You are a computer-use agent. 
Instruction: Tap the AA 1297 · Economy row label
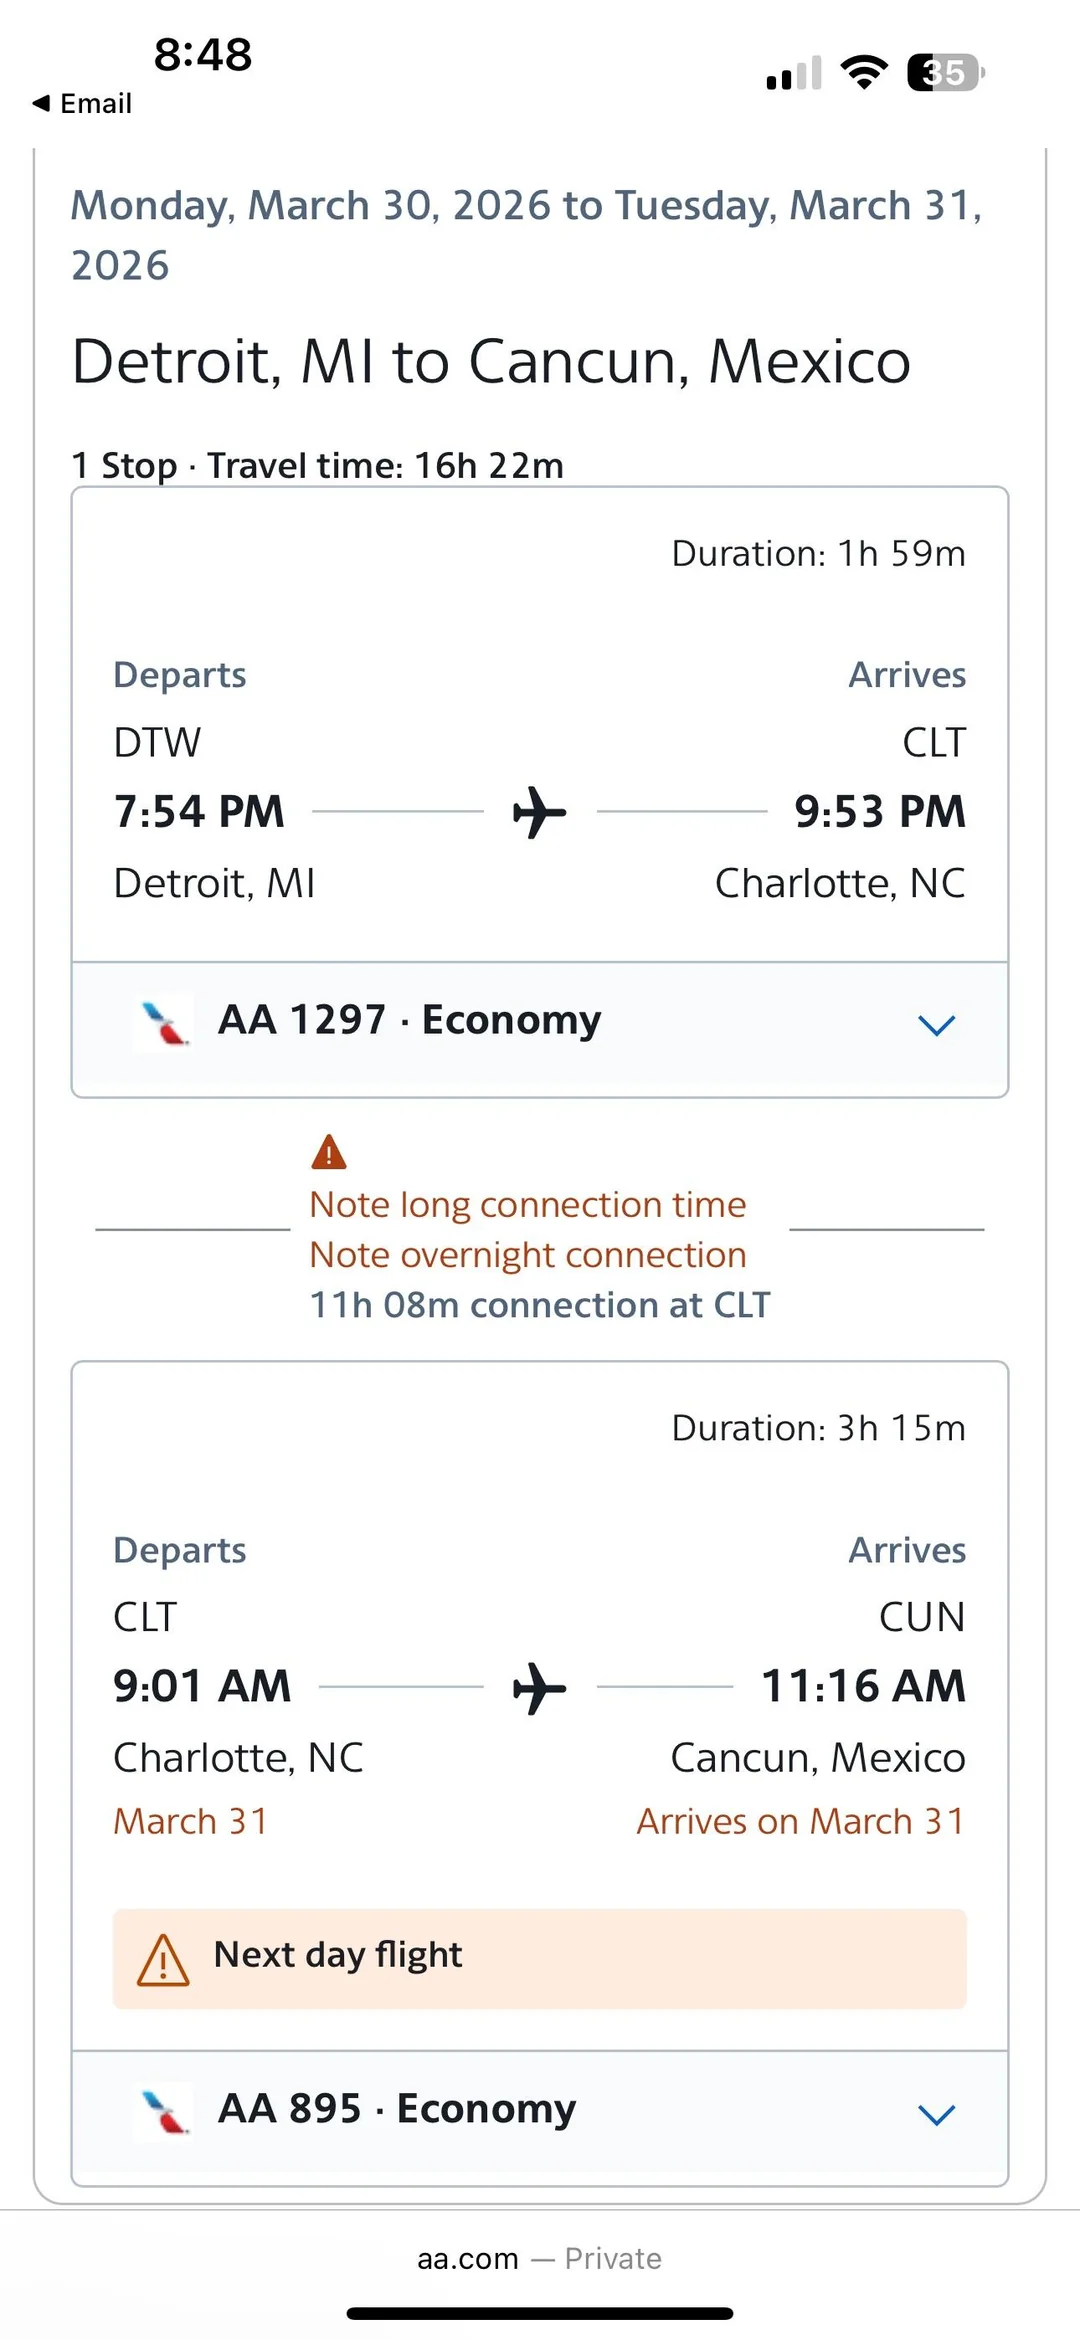click(x=410, y=1020)
